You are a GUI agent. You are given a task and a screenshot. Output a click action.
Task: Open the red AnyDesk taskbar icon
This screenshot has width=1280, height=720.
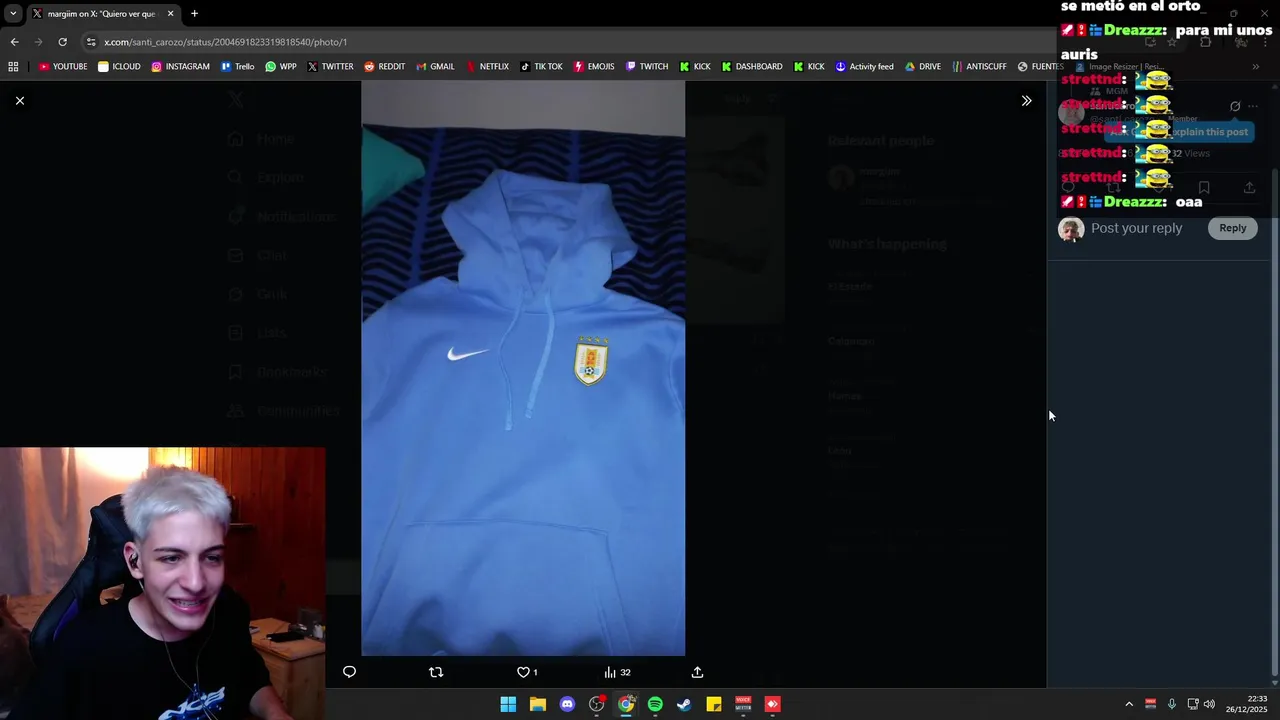tap(772, 704)
